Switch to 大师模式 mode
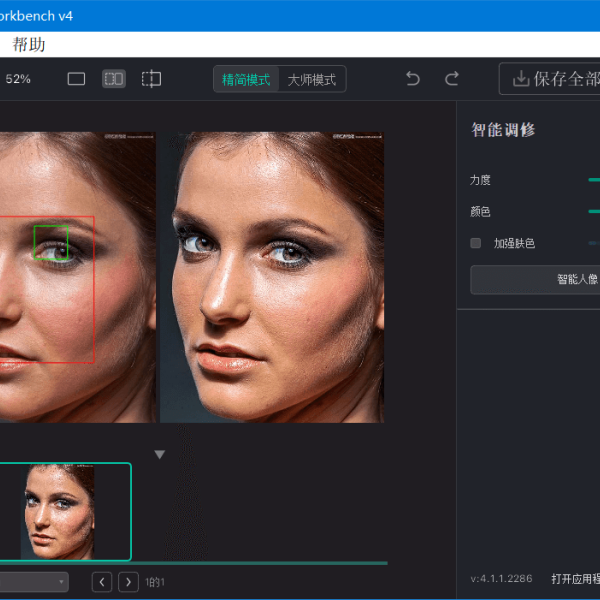 click(x=311, y=80)
